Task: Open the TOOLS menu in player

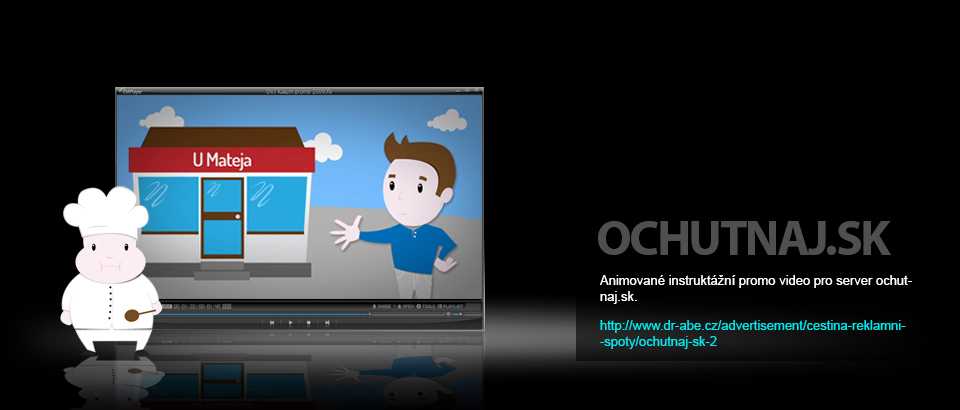Action: 426,306
